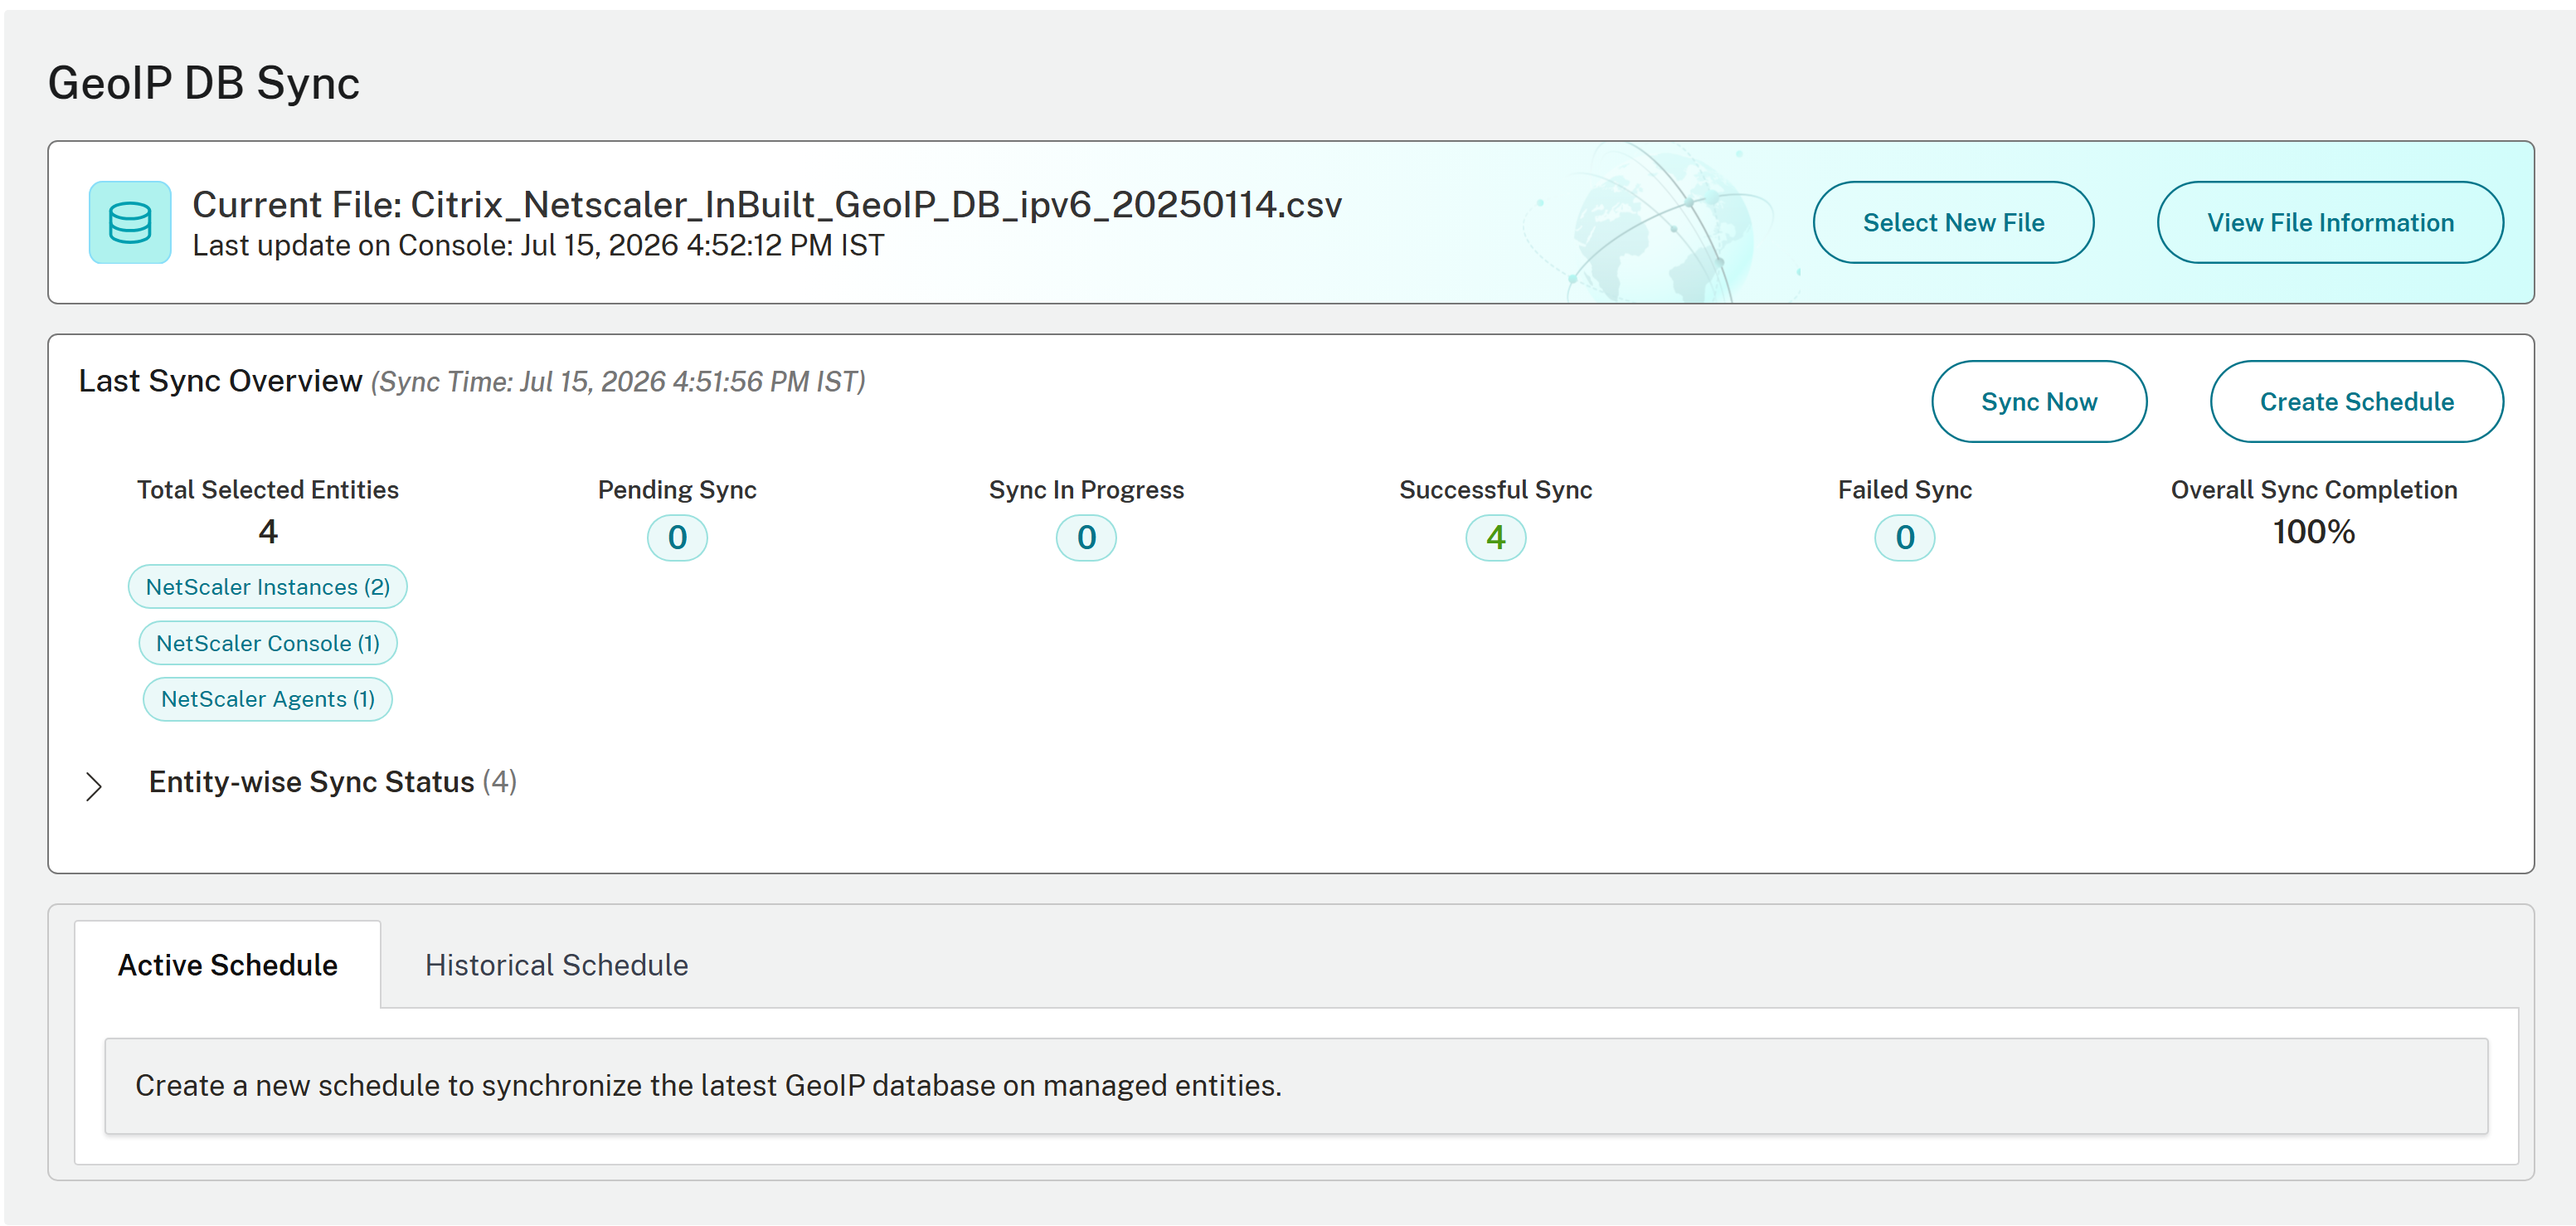Click the Pending Sync count badge

pyautogui.click(x=677, y=538)
